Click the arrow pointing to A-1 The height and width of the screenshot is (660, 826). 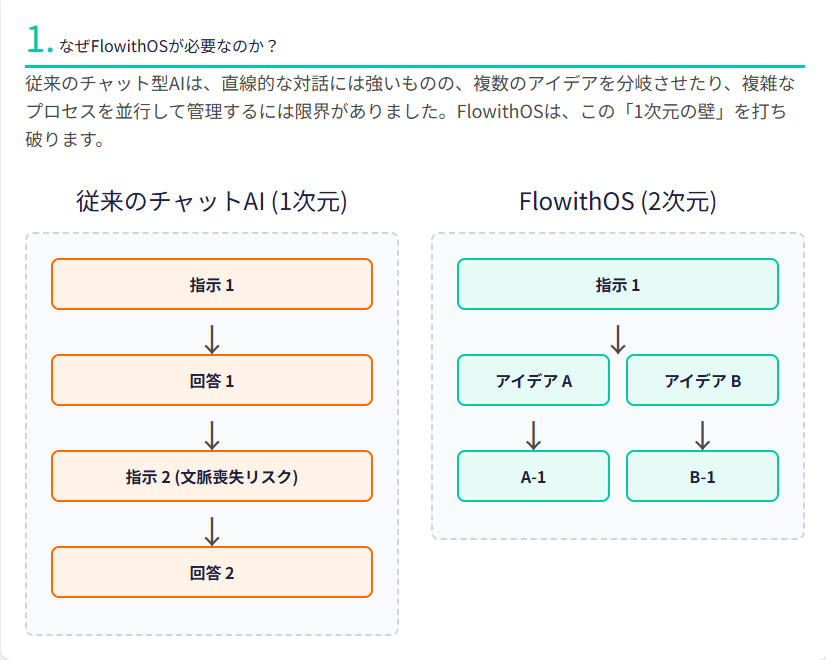[533, 434]
